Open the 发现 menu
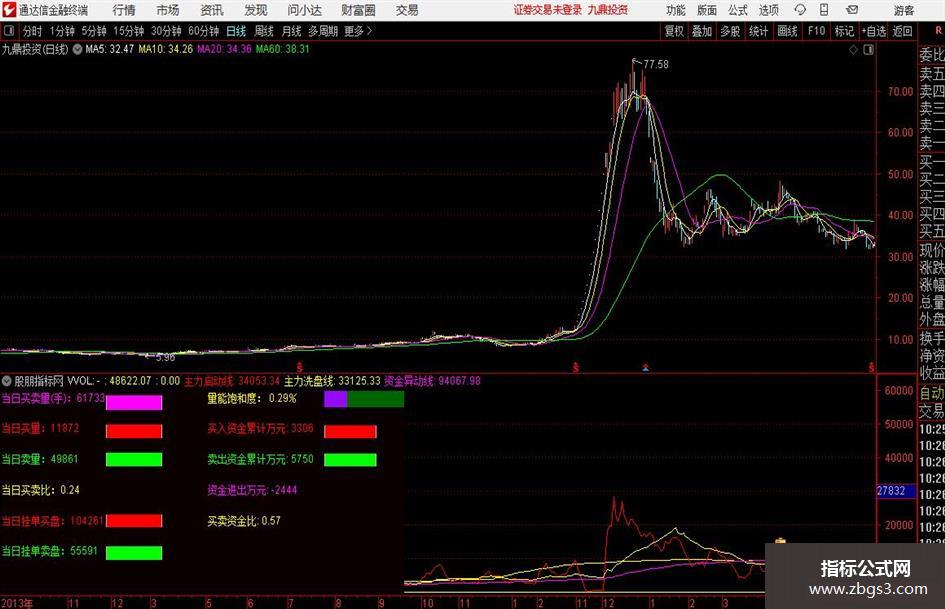Viewport: 945px width, 609px height. (x=256, y=10)
